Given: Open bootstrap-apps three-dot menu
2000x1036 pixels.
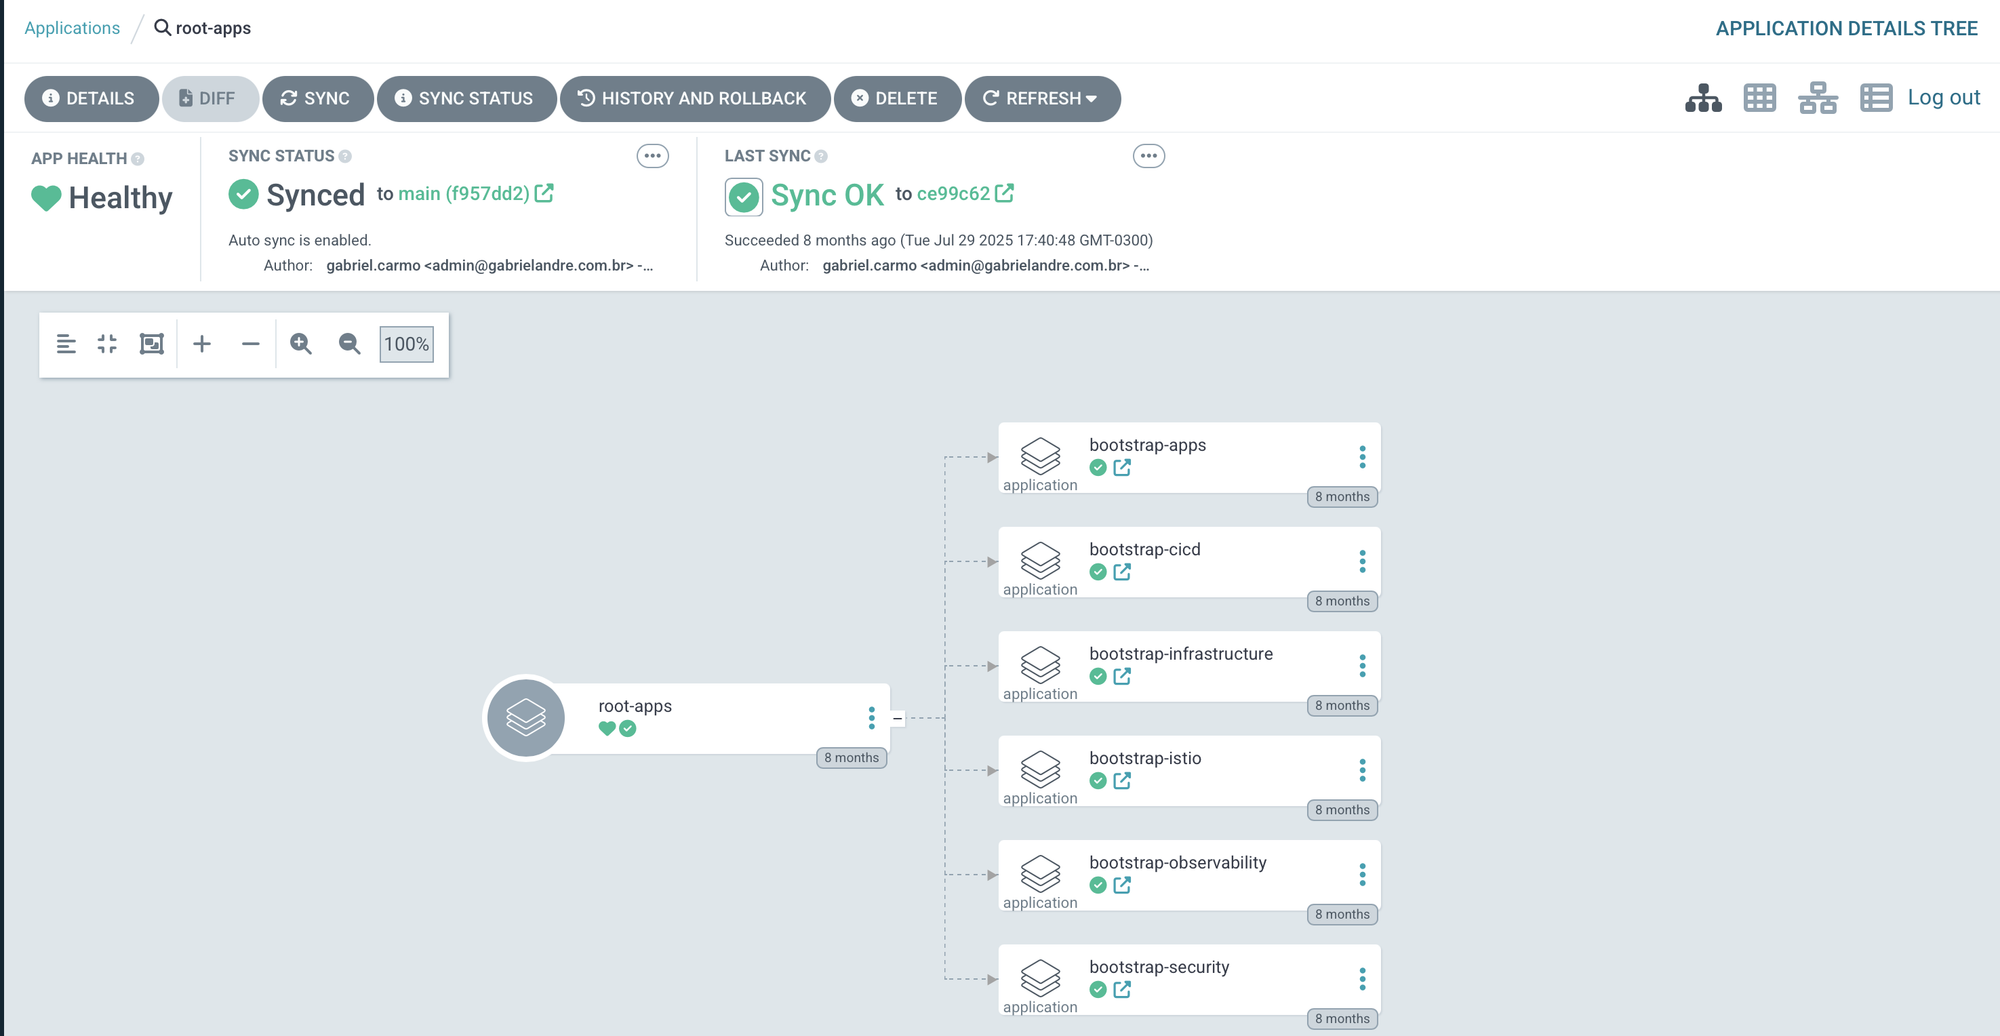Looking at the screenshot, I should point(1362,457).
